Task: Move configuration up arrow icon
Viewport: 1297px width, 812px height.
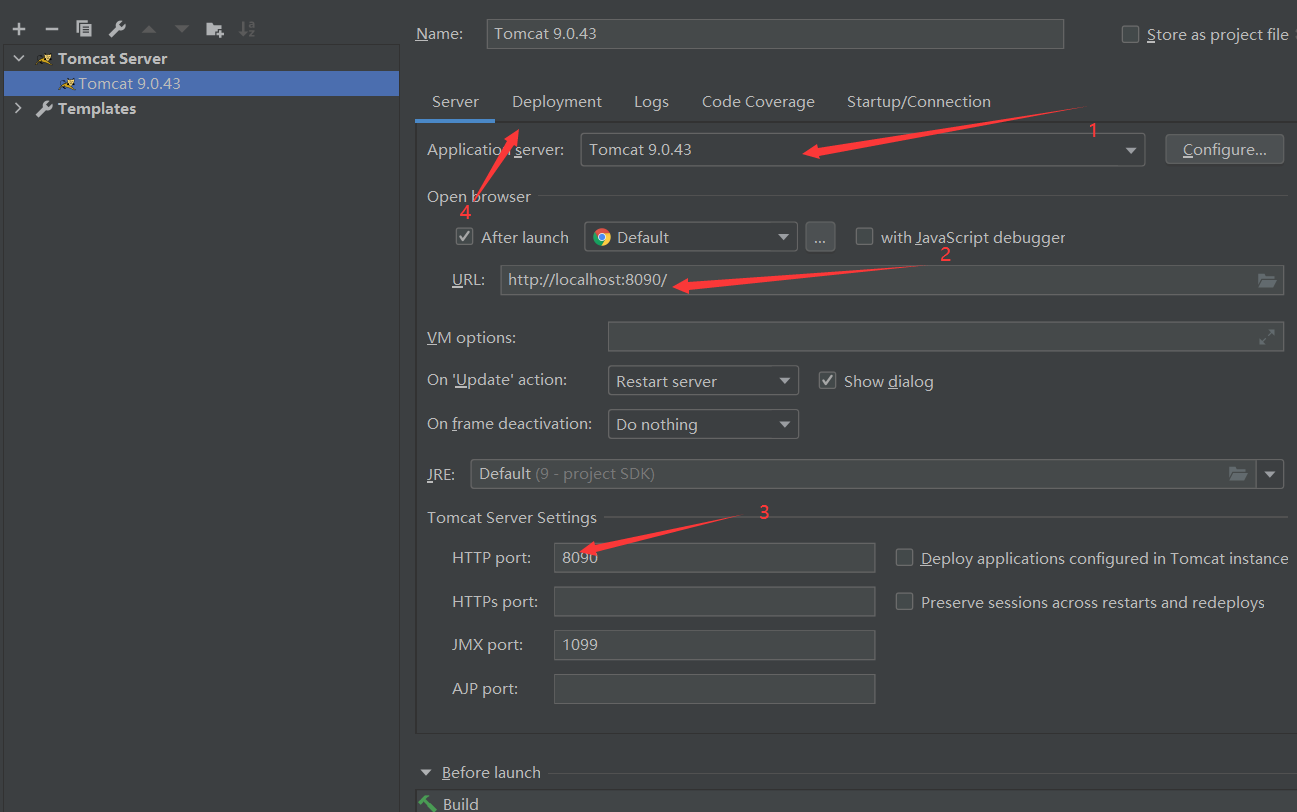Action: pyautogui.click(x=149, y=29)
